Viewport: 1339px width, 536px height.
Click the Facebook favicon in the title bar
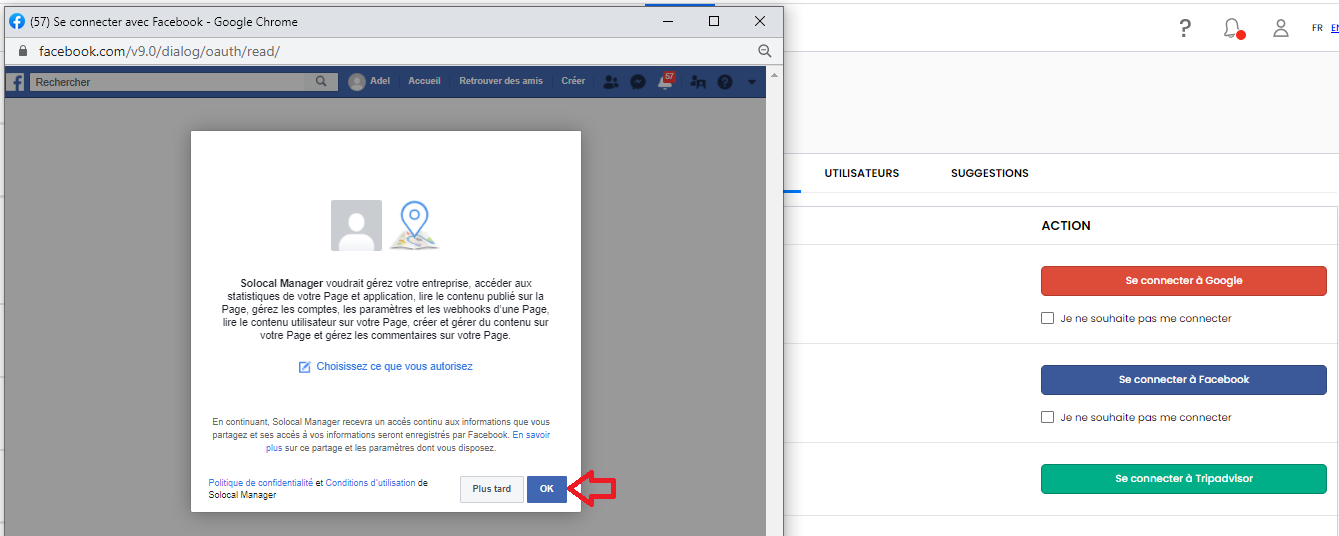[x=17, y=21]
